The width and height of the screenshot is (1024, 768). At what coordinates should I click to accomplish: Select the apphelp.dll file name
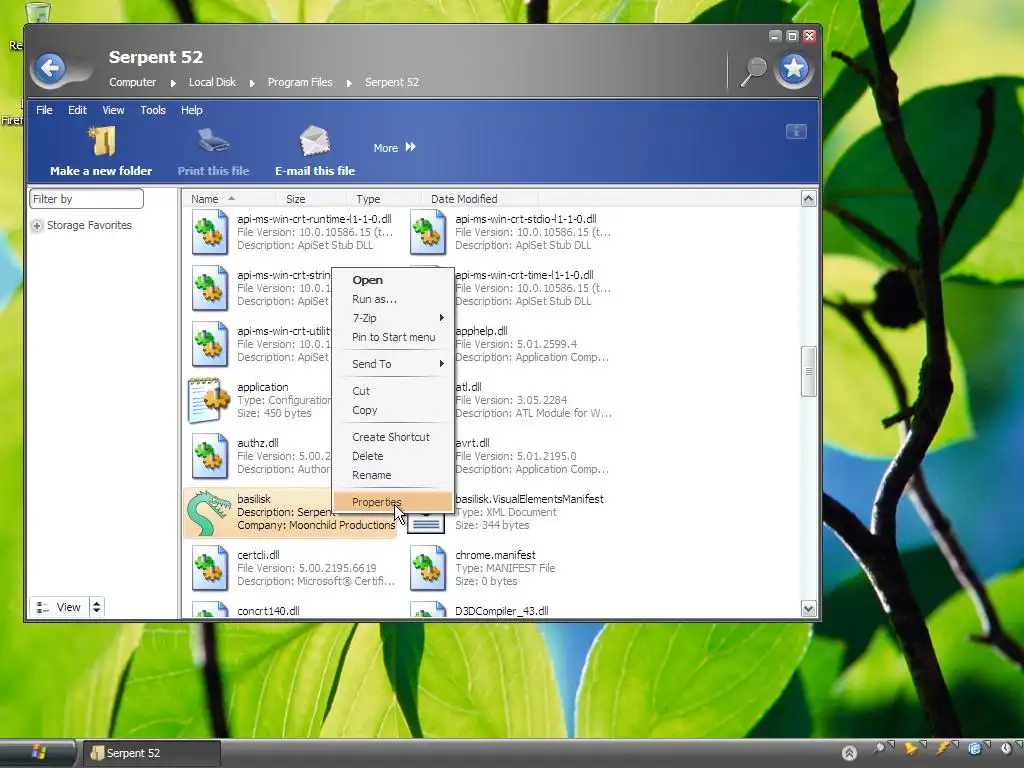point(481,331)
